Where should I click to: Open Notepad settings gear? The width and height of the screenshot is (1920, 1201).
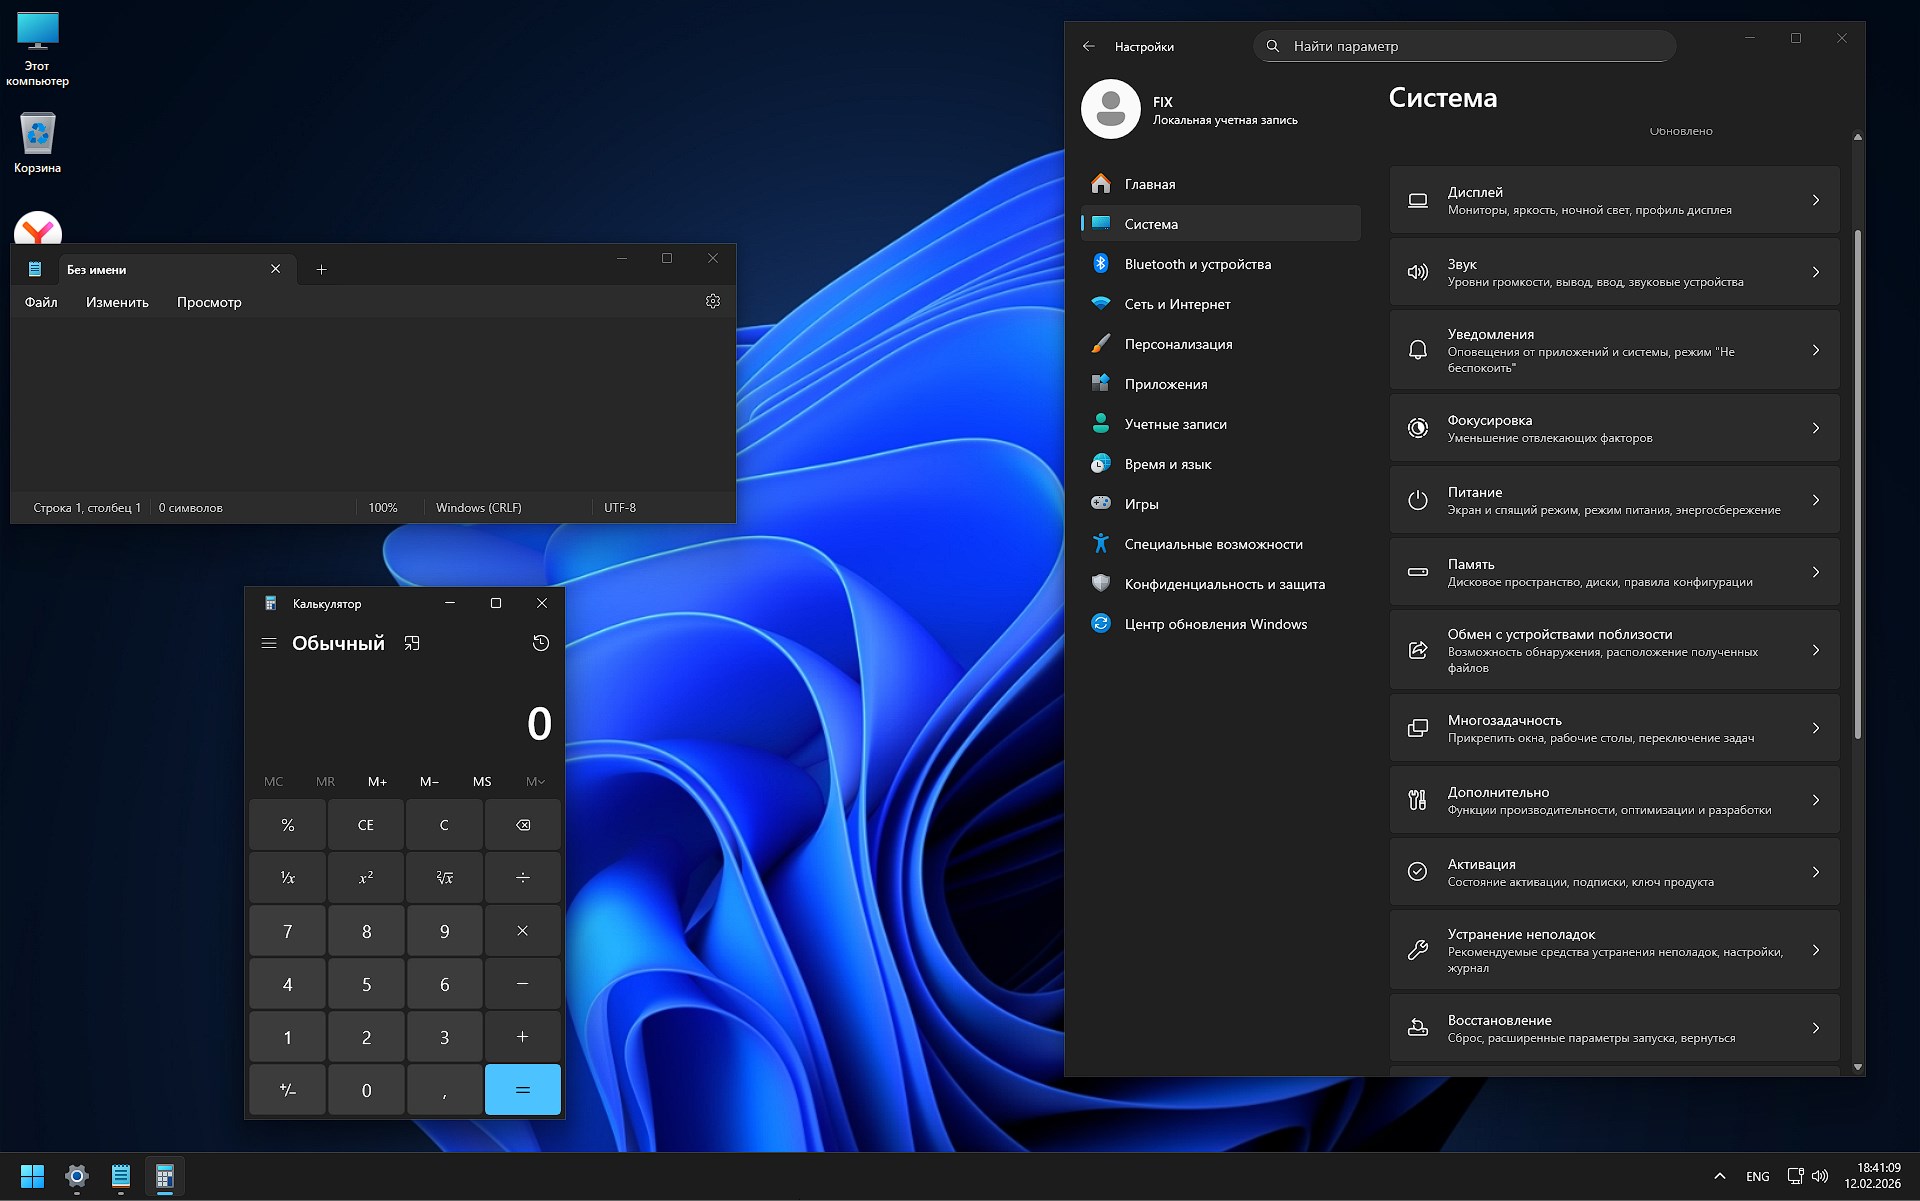713,301
